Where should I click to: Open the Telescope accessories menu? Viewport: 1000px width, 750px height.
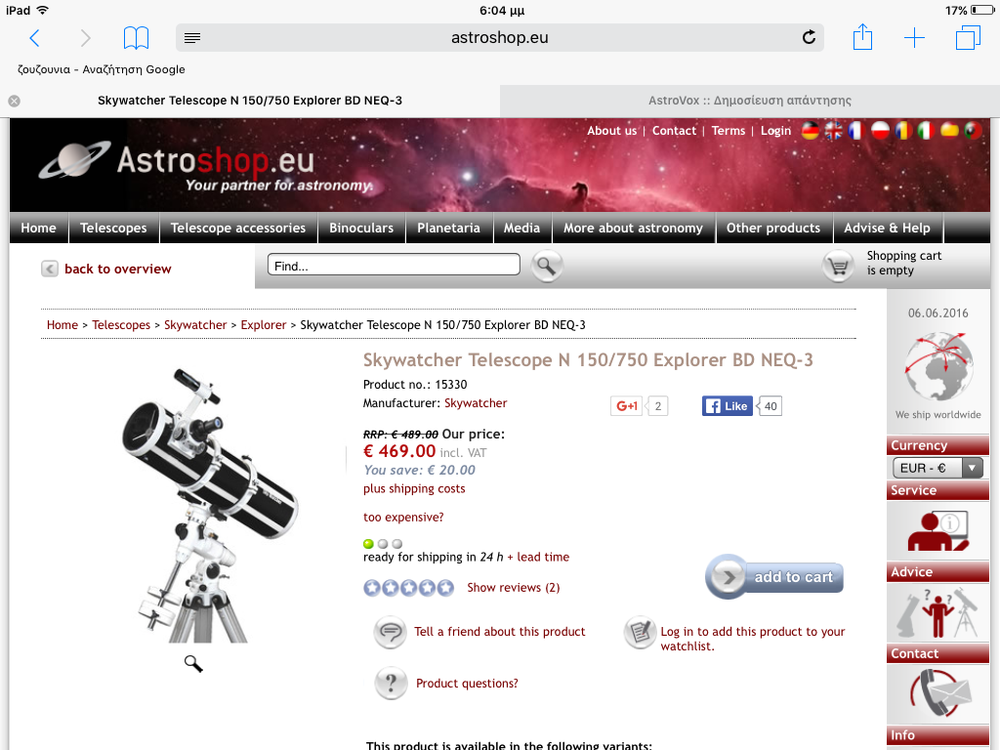point(238,228)
